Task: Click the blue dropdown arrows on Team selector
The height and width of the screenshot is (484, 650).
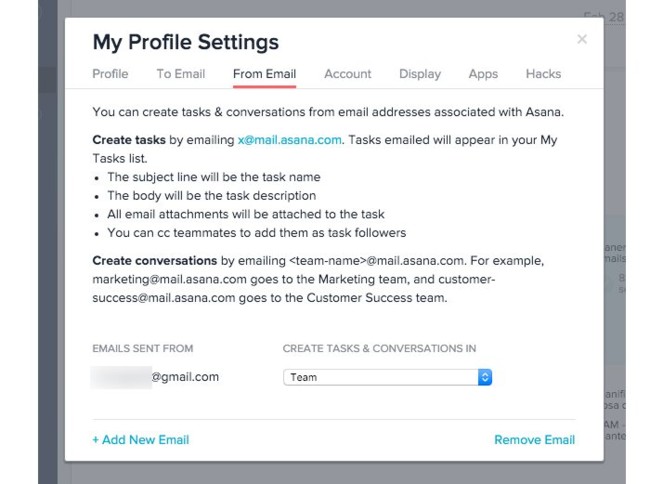Action: coord(485,377)
